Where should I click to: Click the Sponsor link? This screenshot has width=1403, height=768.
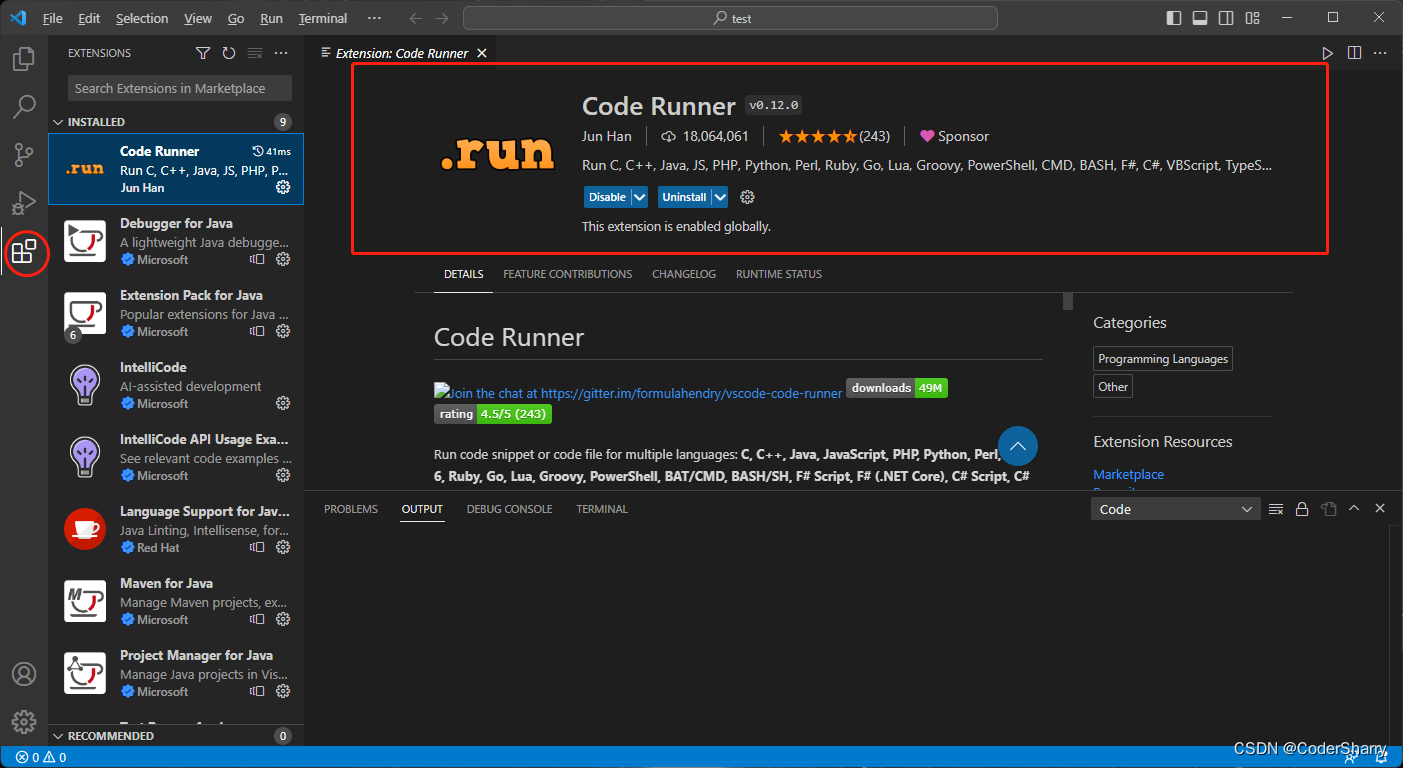pyautogui.click(x=954, y=136)
